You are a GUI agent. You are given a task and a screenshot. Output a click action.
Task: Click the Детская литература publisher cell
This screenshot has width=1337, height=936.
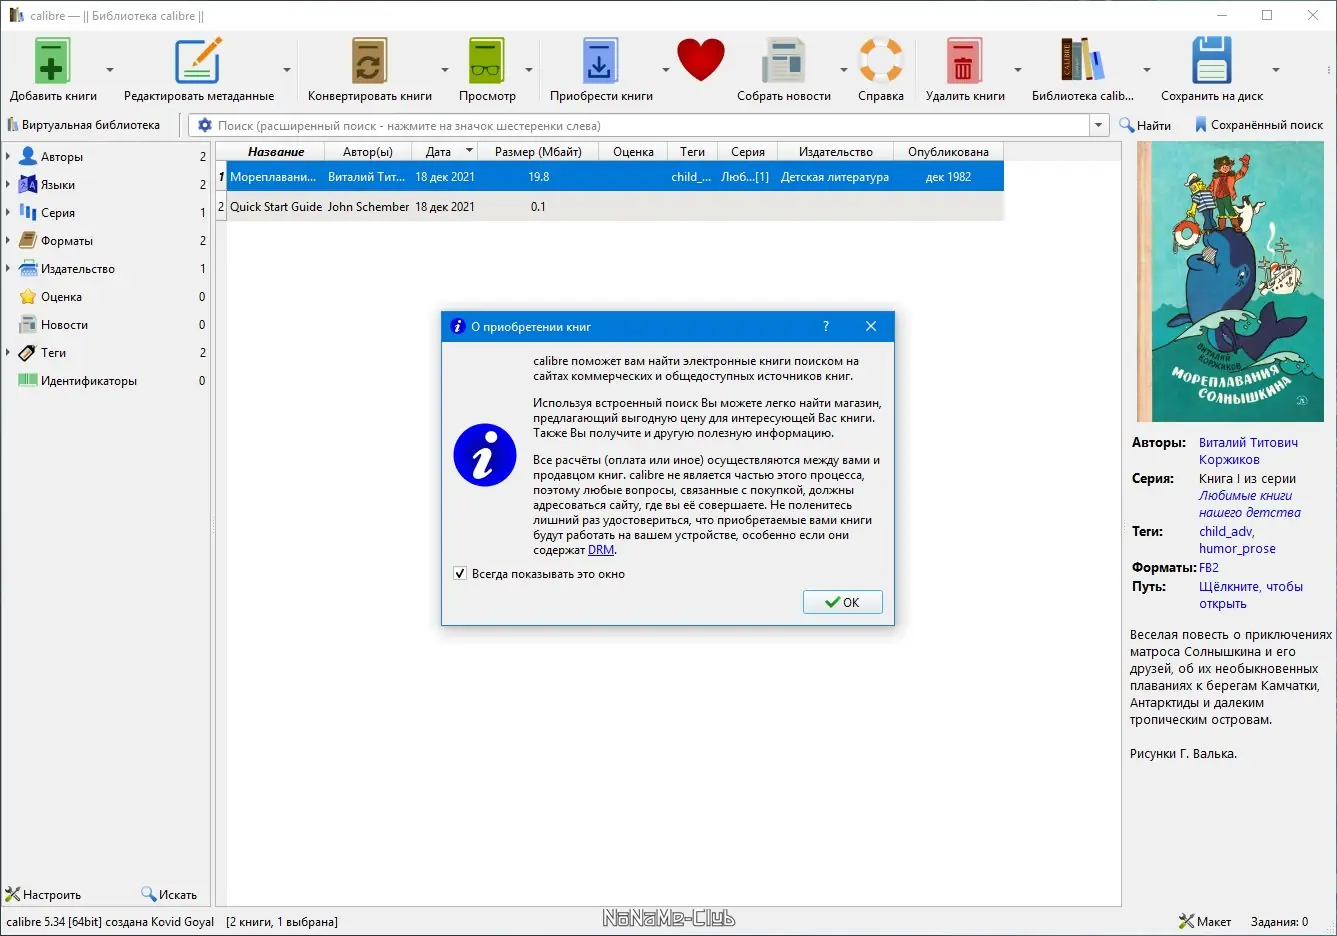pyautogui.click(x=835, y=177)
